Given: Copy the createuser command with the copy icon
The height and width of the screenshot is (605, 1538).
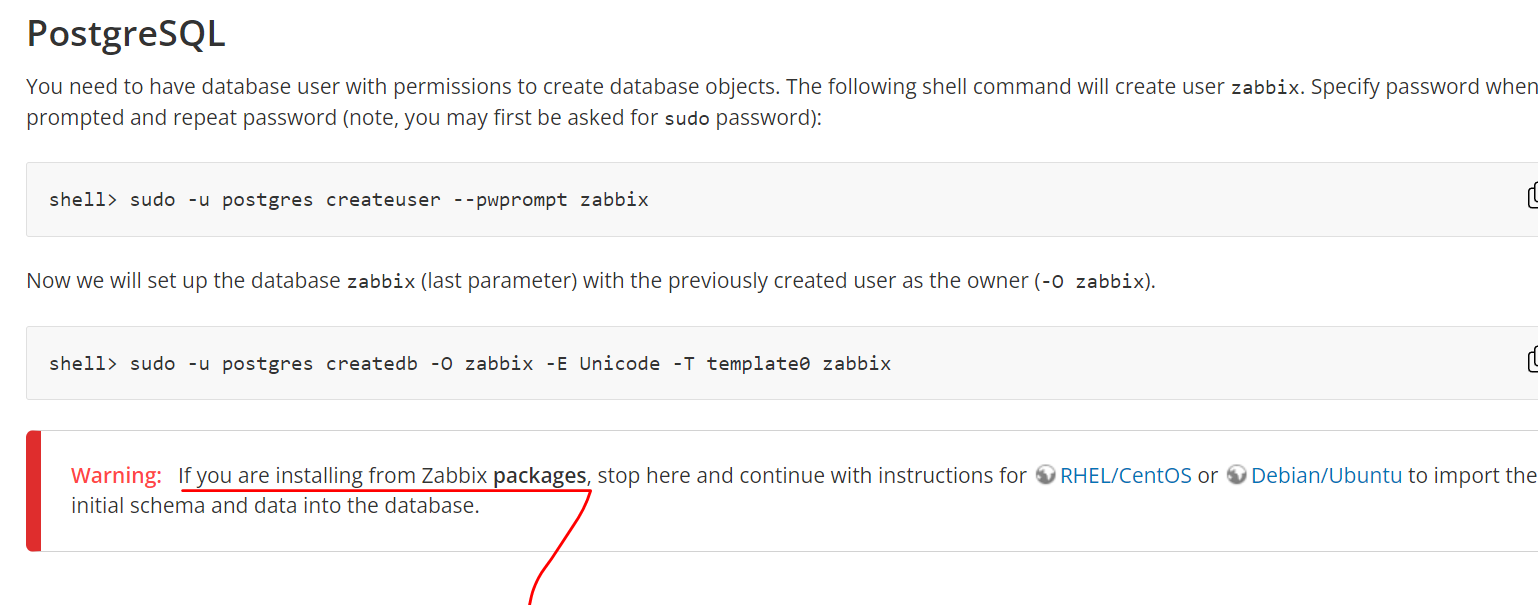Looking at the screenshot, I should 1532,196.
